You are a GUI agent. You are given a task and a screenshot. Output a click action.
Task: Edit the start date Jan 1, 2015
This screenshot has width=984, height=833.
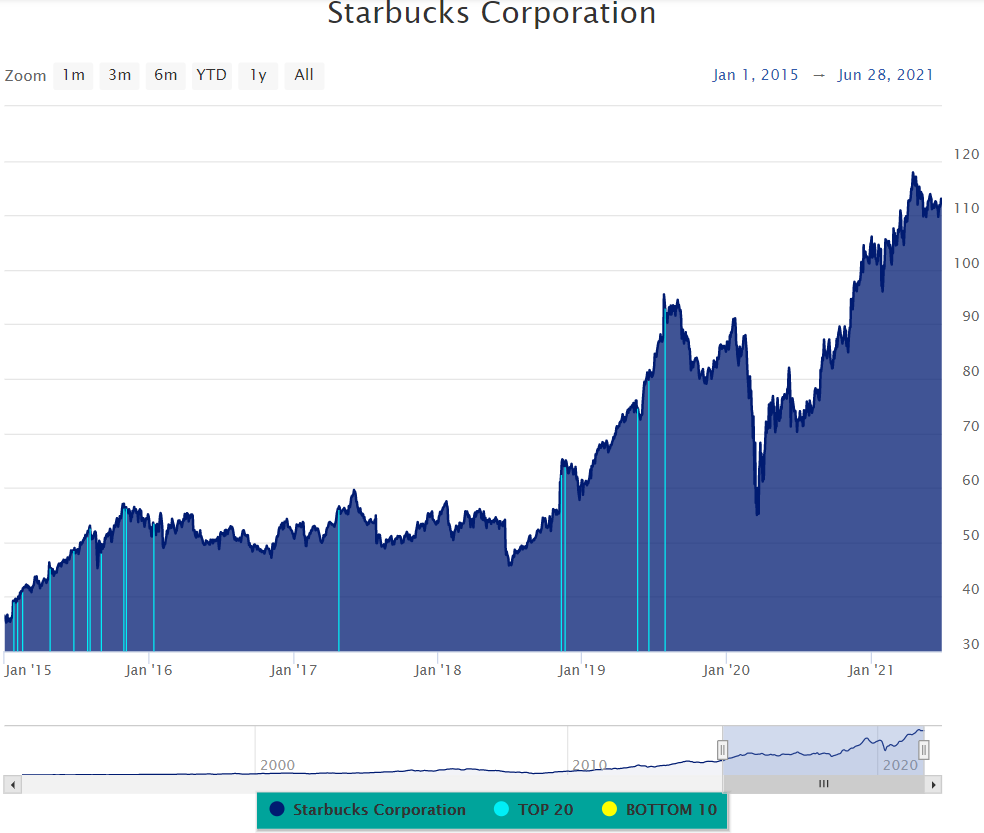[755, 75]
